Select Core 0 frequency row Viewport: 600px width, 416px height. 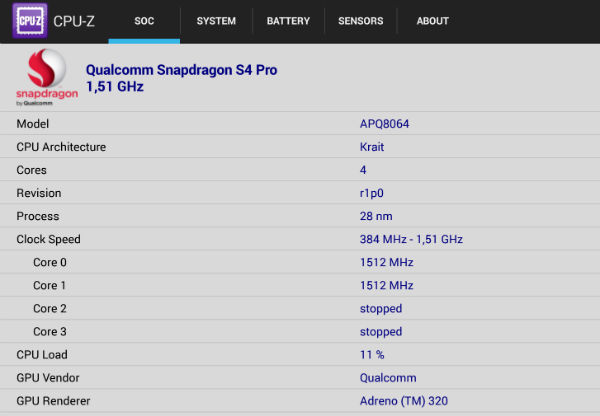click(x=300, y=262)
